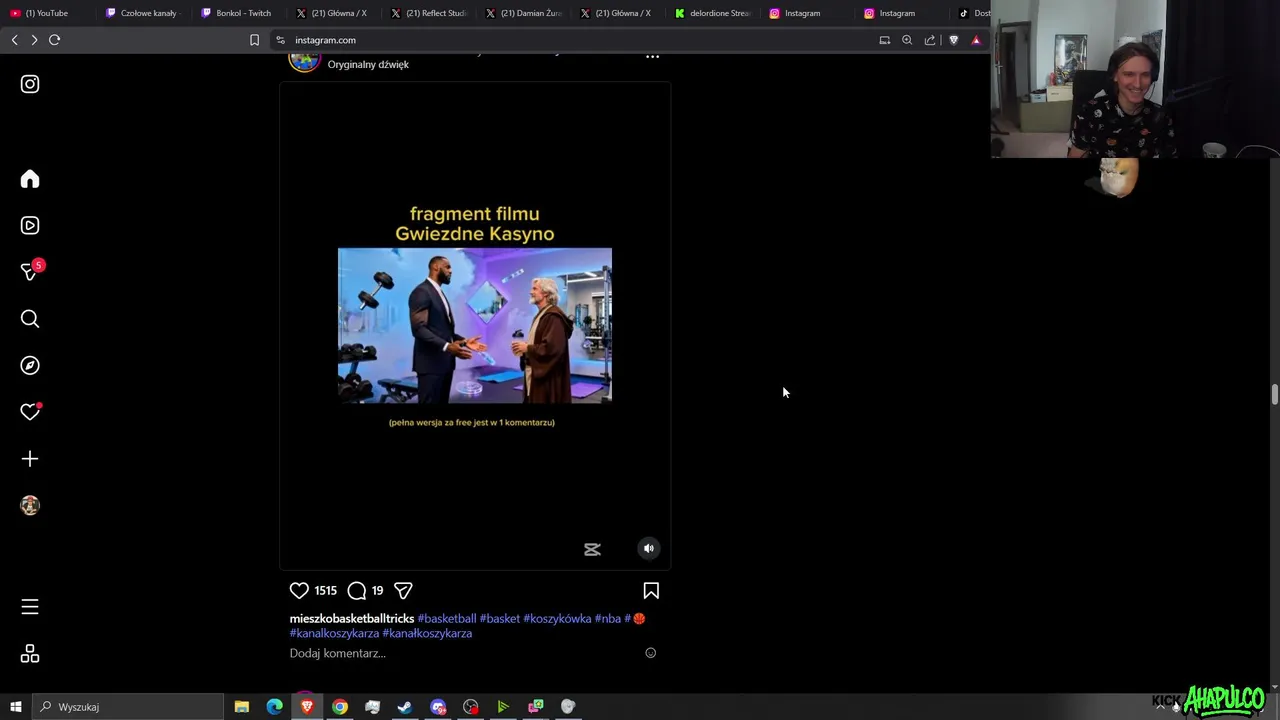Click the Wyszukaj taskbar search box

coord(128,707)
